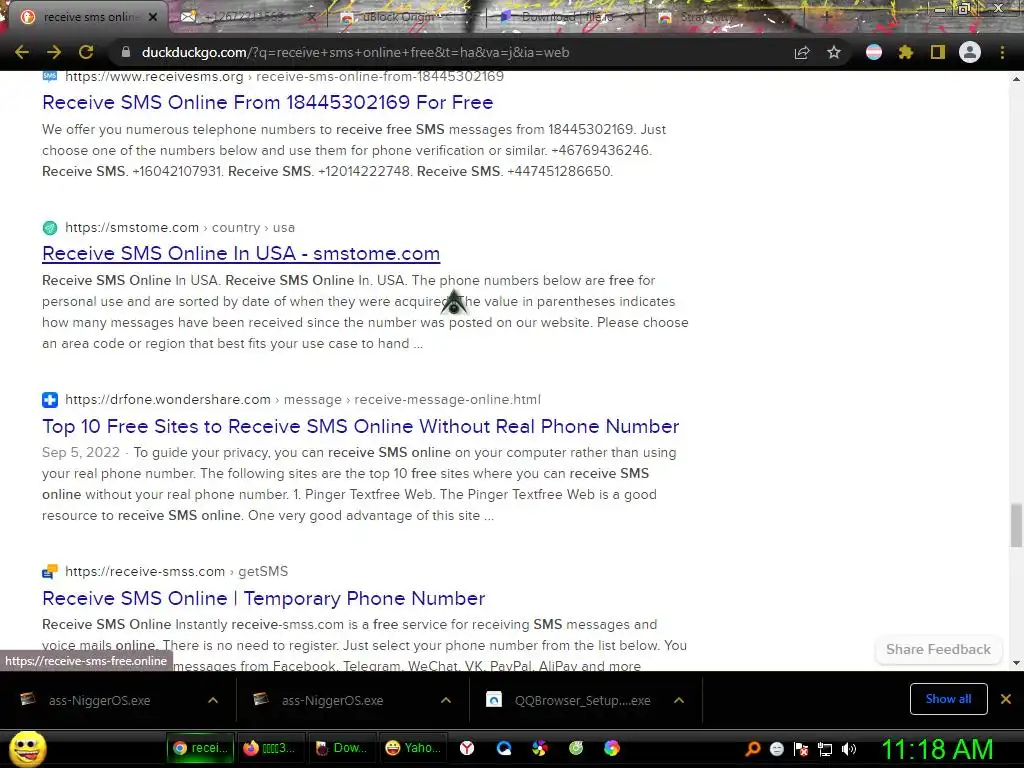Viewport: 1024px width, 768px height.
Task: Click the 11:18 AM clock
Action: click(938, 750)
